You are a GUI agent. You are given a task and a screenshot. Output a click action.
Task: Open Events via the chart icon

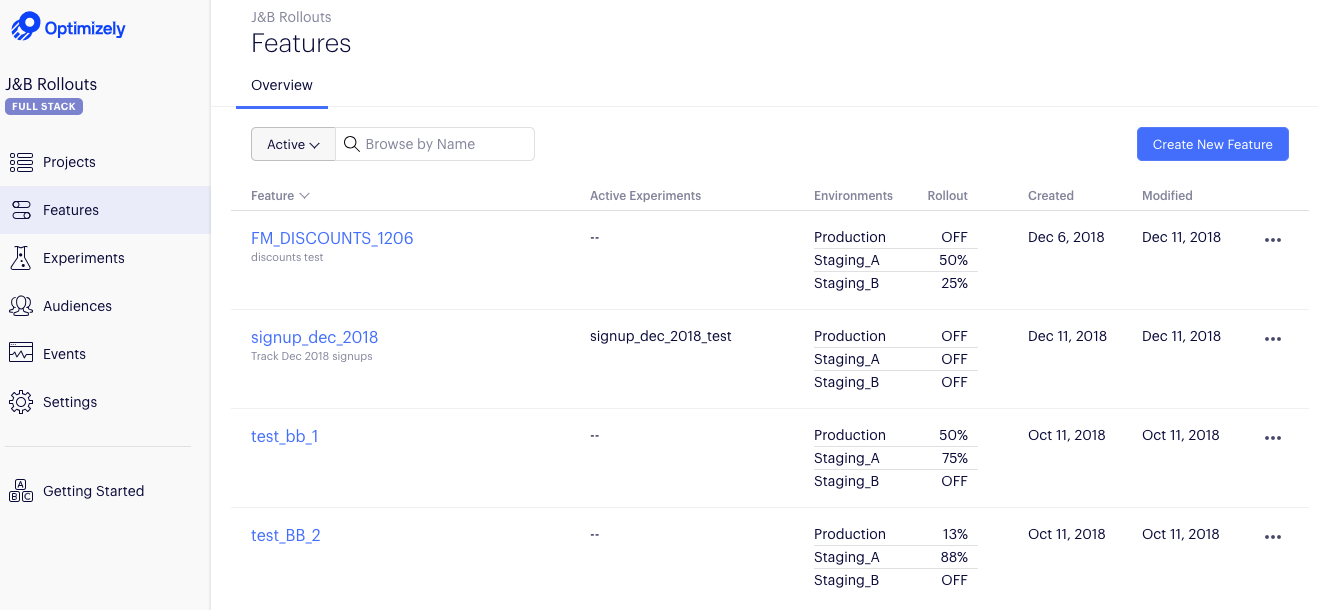[21, 353]
